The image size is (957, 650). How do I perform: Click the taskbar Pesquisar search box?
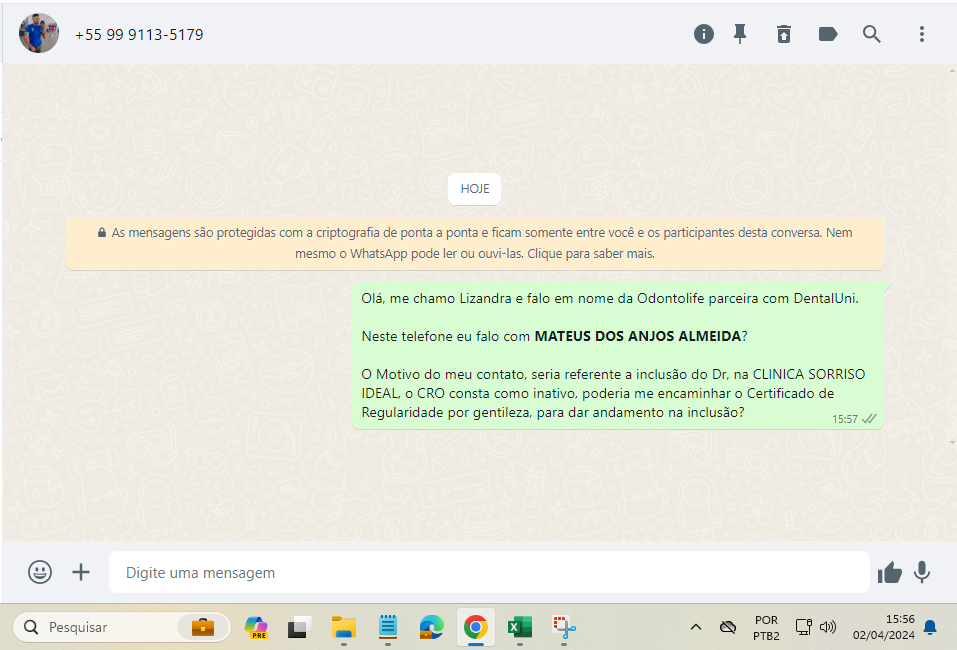click(x=121, y=627)
